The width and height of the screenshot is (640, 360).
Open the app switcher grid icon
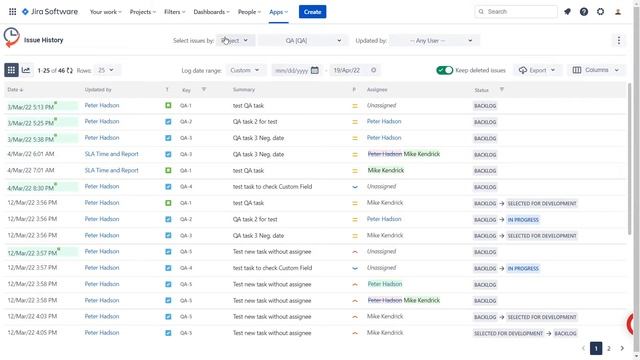(x=13, y=12)
